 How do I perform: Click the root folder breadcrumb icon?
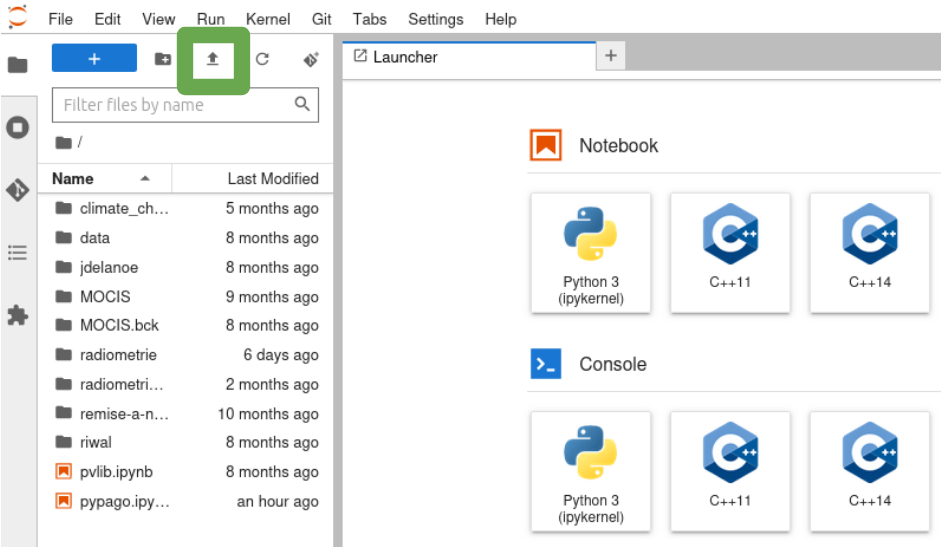63,143
